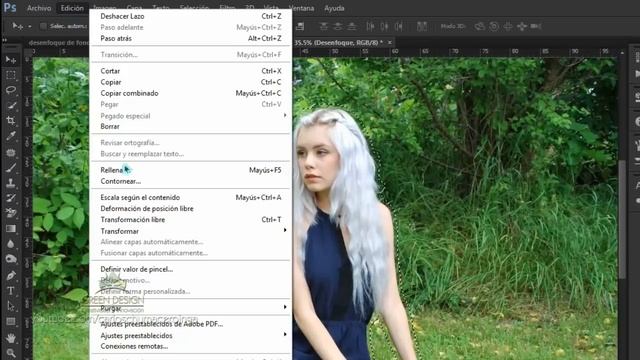
Task: Select the Path Selection tool
Action: (11, 306)
